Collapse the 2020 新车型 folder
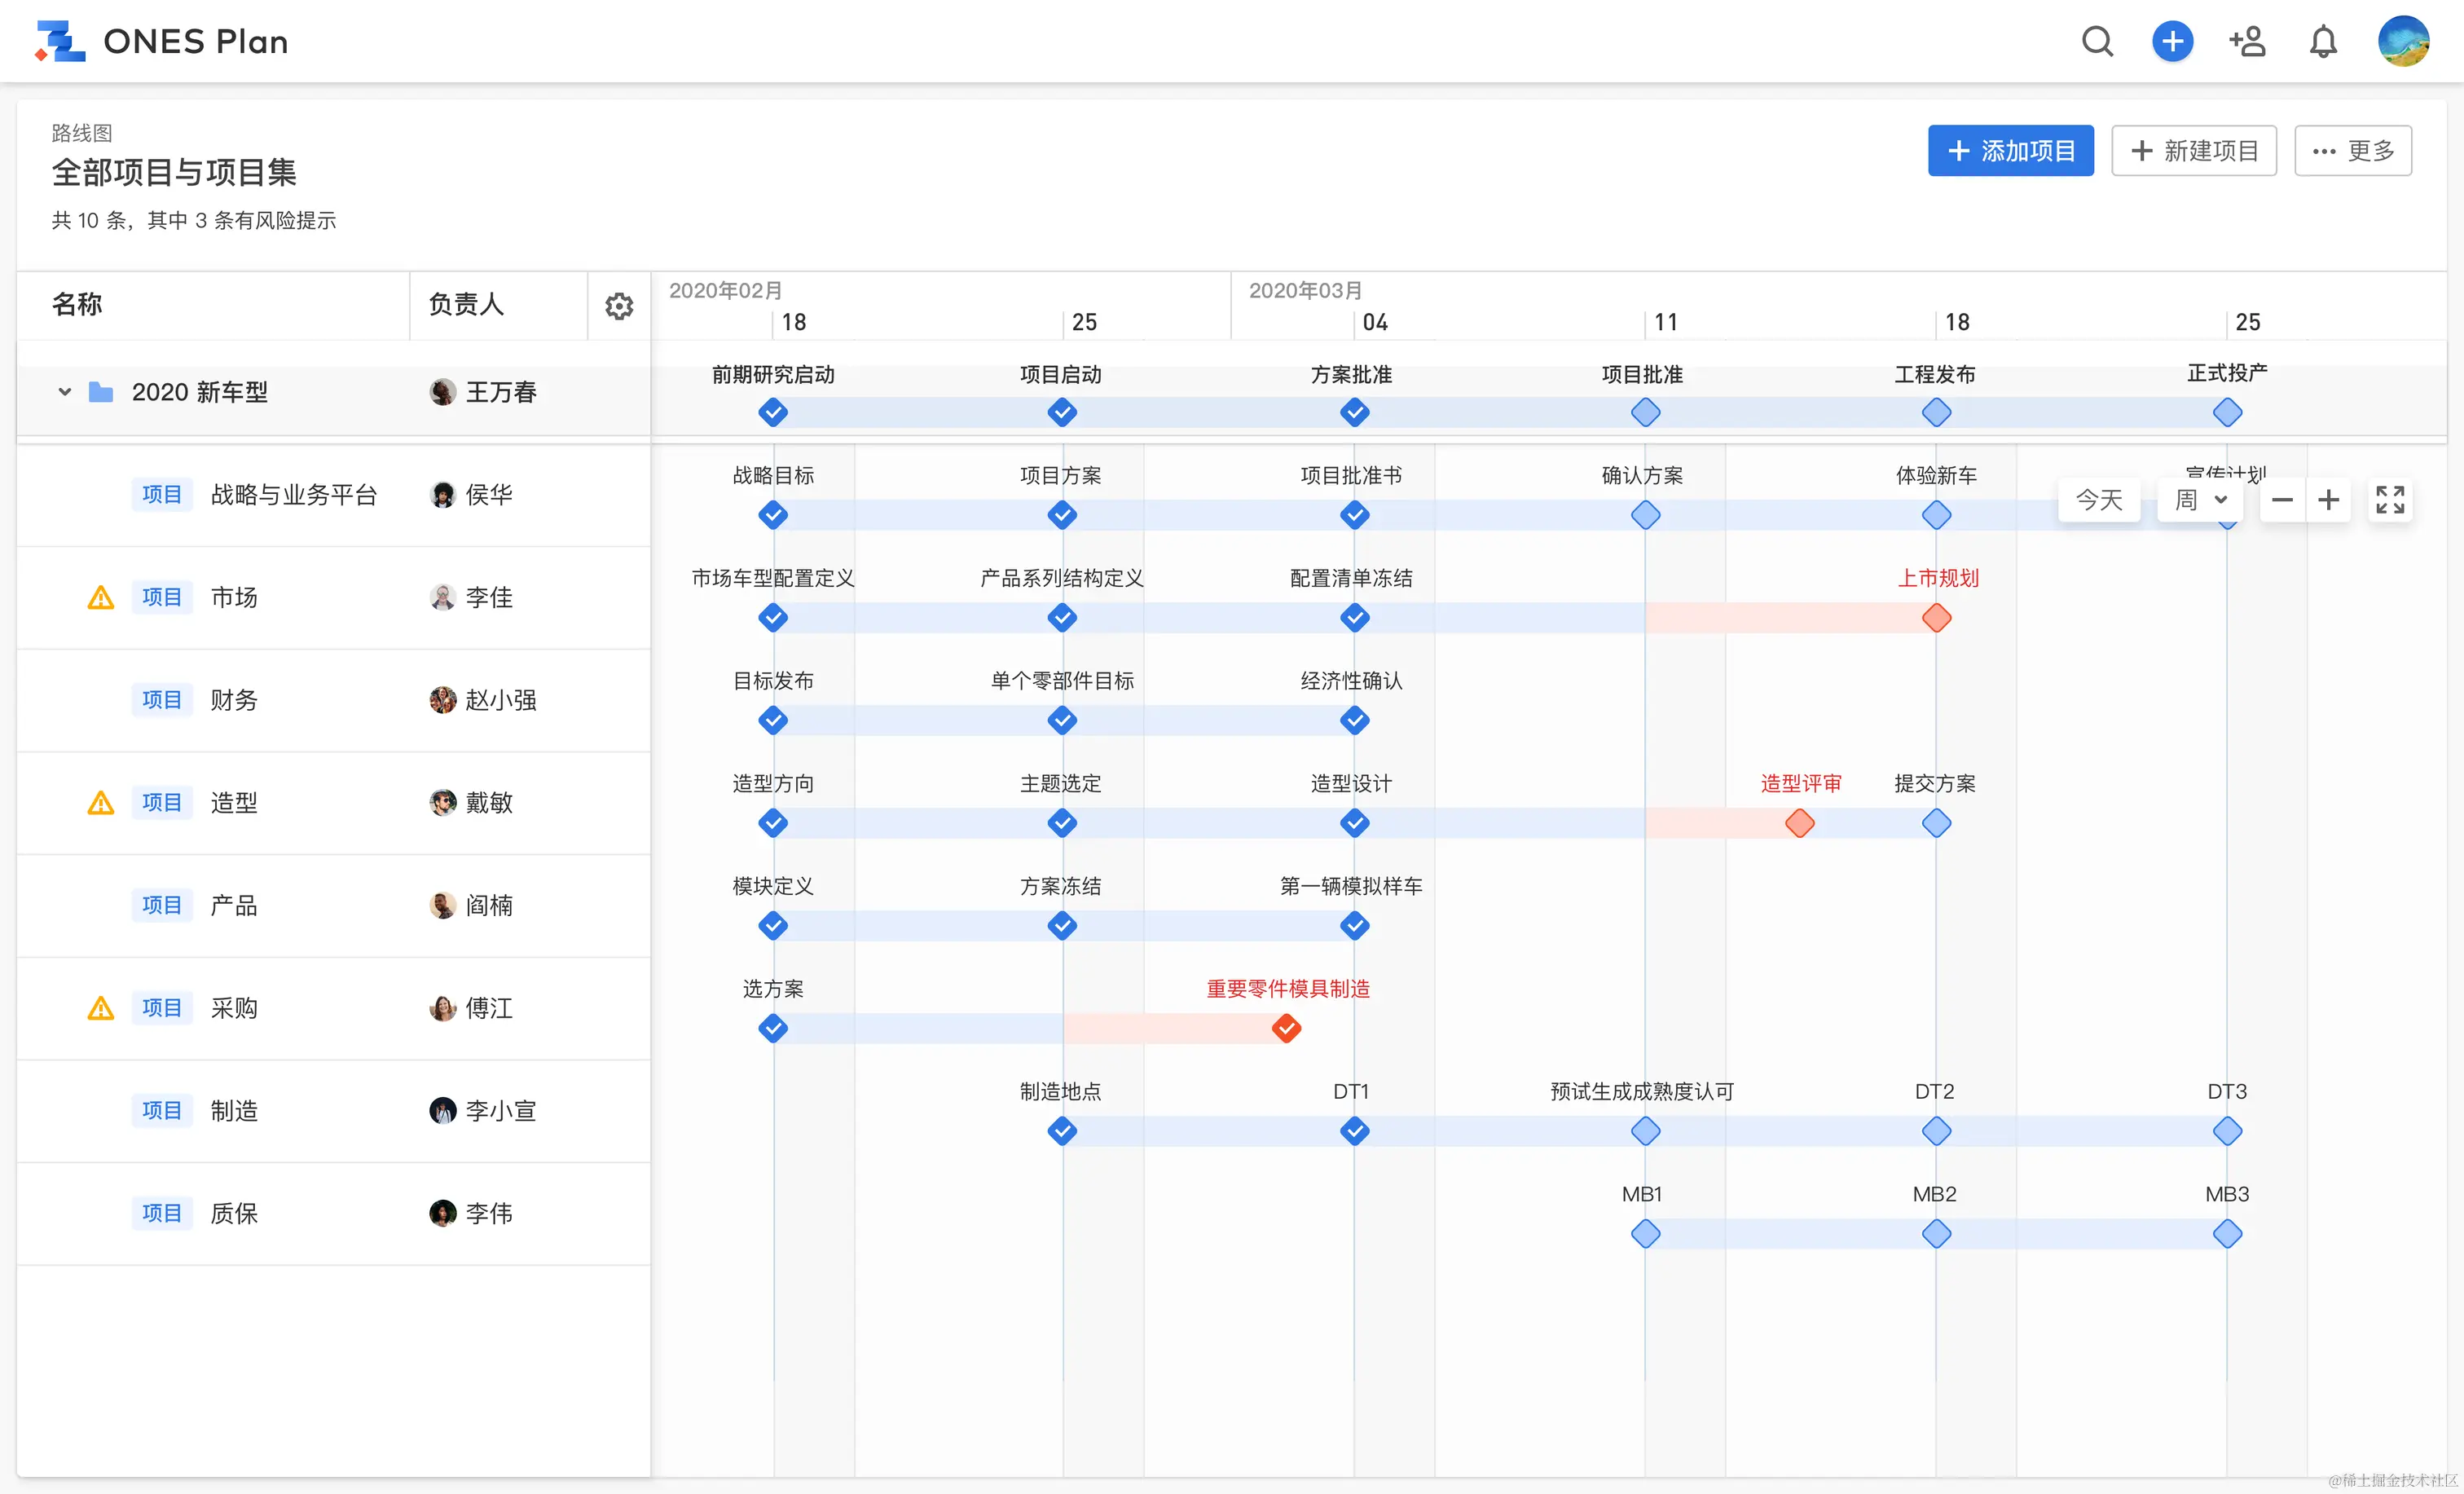Screen dimensions: 2464x1494 point(65,392)
